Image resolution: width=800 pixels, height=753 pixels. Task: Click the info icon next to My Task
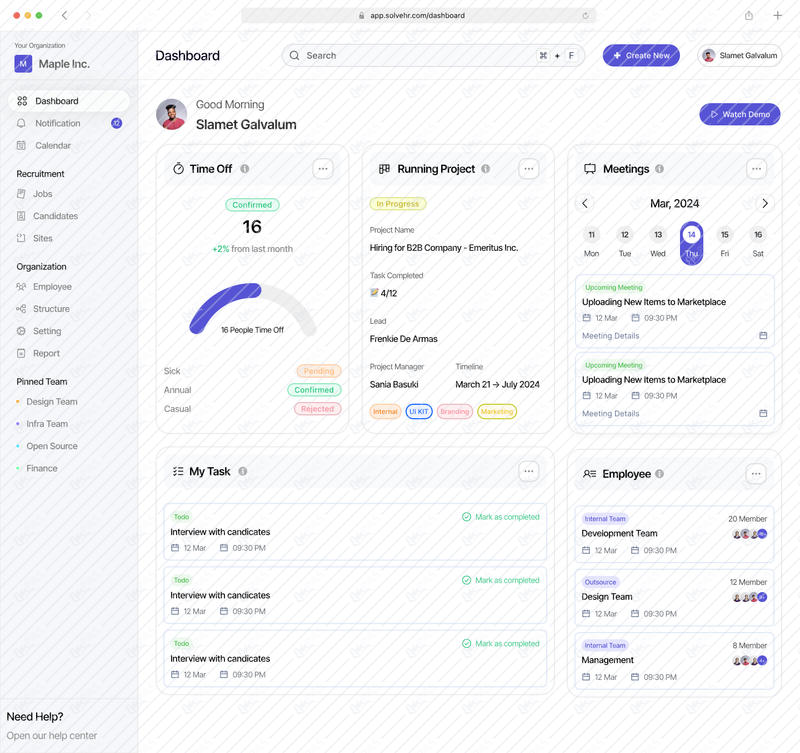tap(243, 471)
